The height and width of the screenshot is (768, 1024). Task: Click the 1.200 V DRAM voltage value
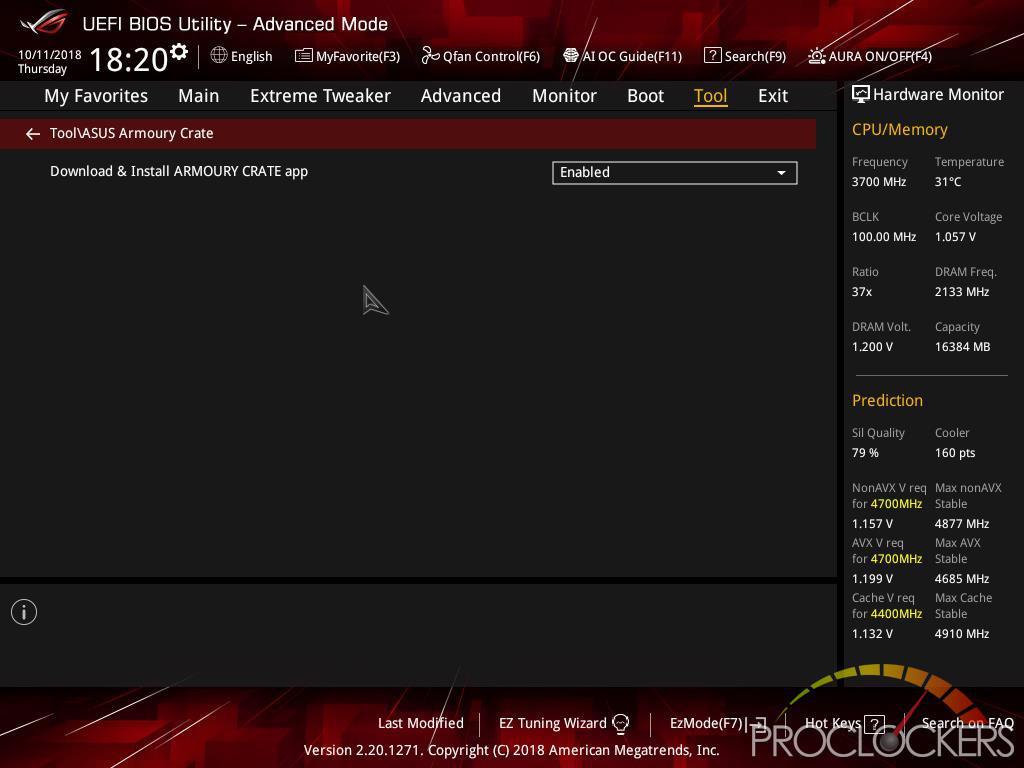click(x=872, y=347)
